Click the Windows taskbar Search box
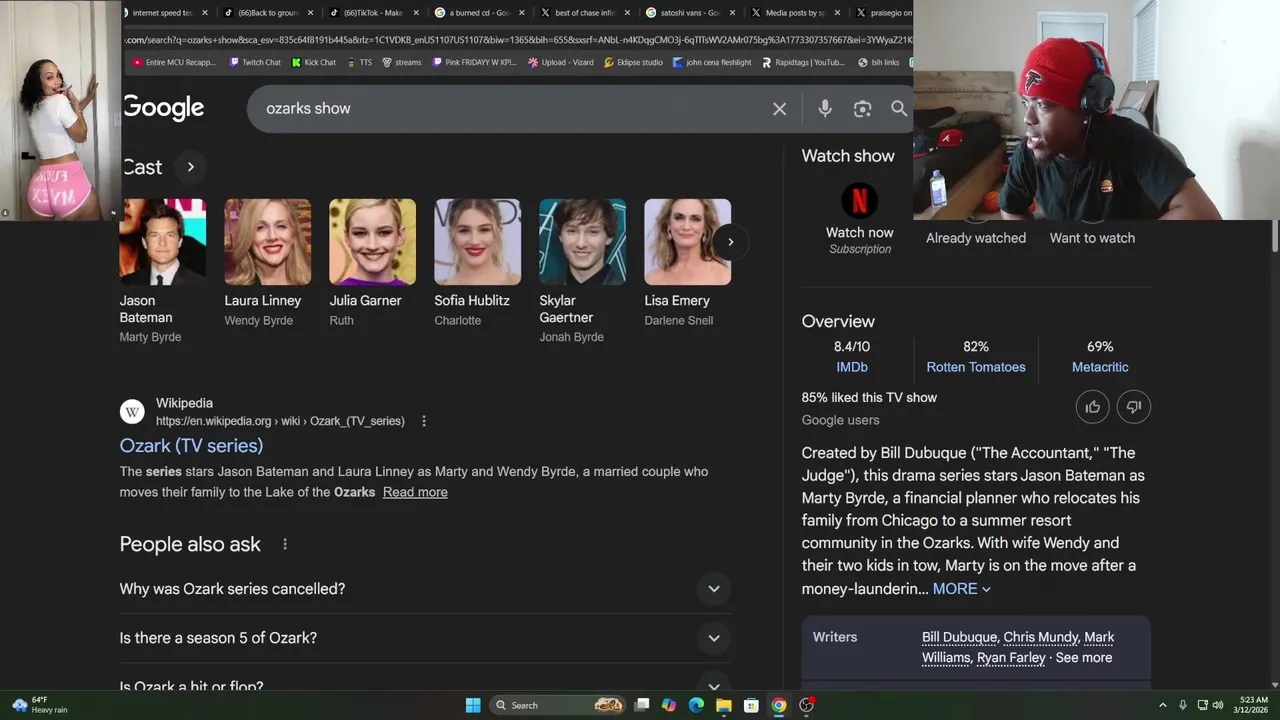Screen dimensions: 1280x720 click(558, 705)
